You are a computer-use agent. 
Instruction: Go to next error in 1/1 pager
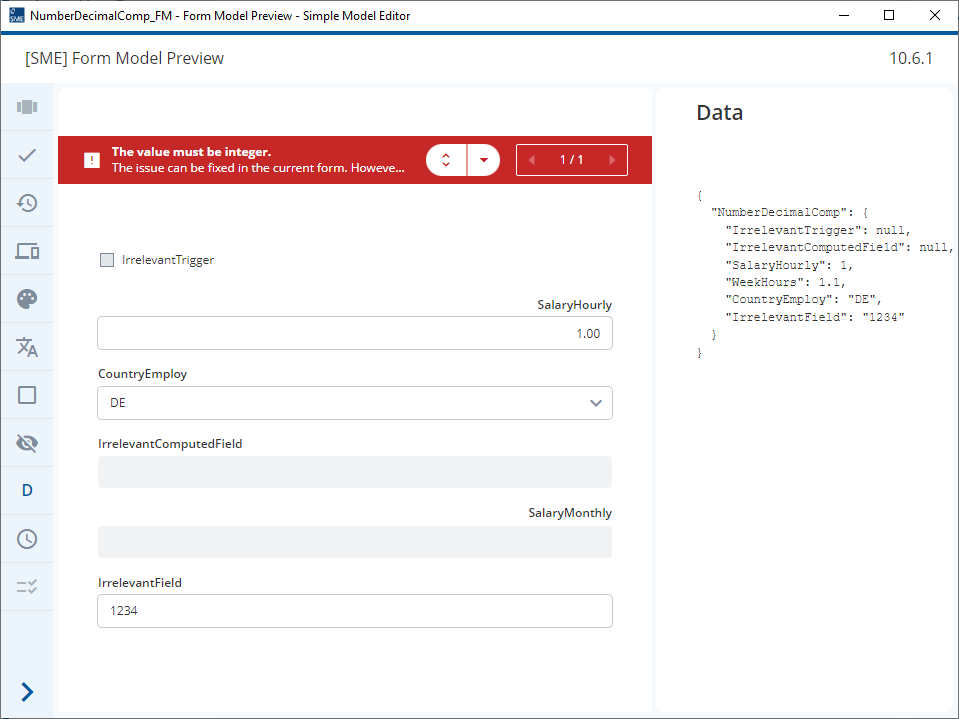pos(612,160)
